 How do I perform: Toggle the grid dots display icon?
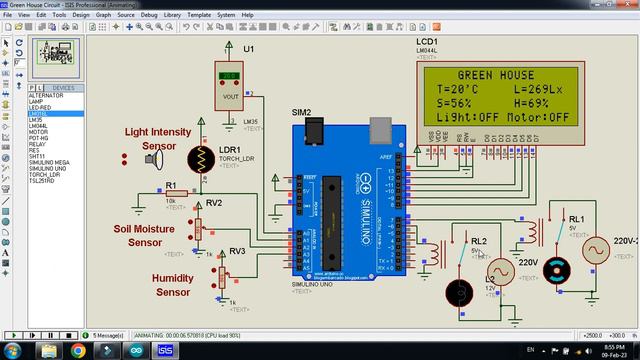[102, 27]
